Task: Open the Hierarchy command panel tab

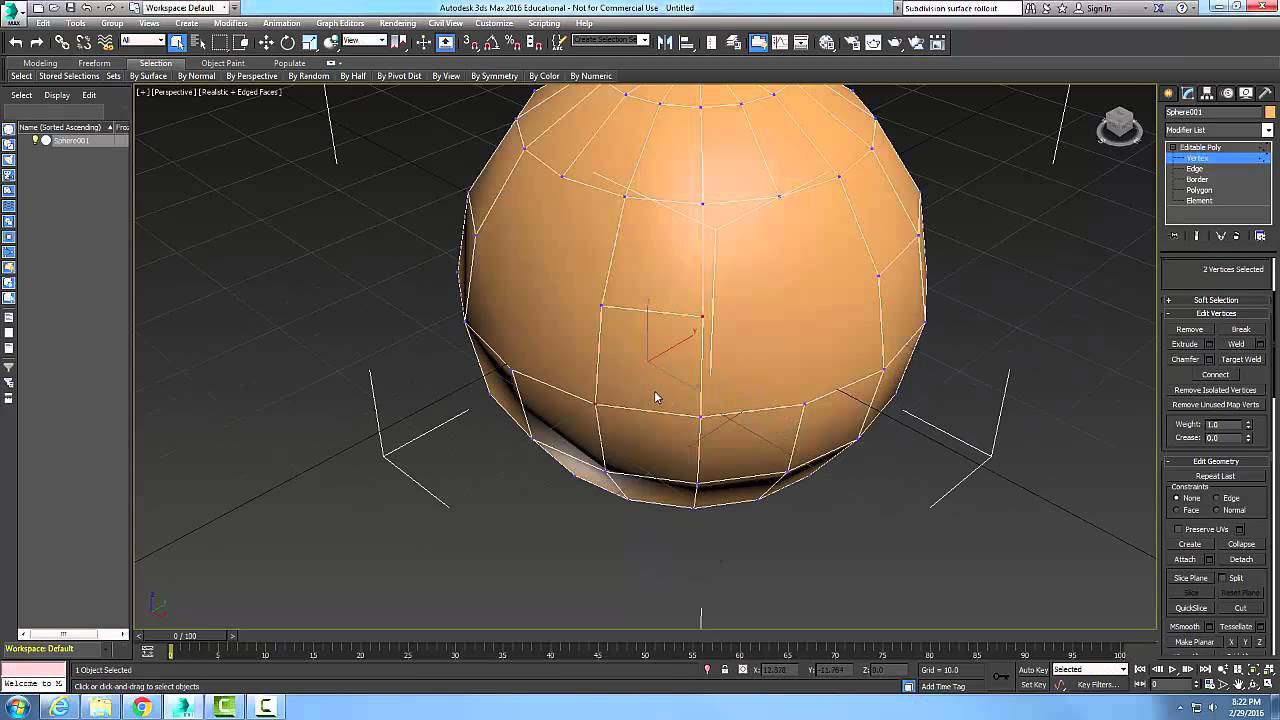Action: [x=1207, y=93]
